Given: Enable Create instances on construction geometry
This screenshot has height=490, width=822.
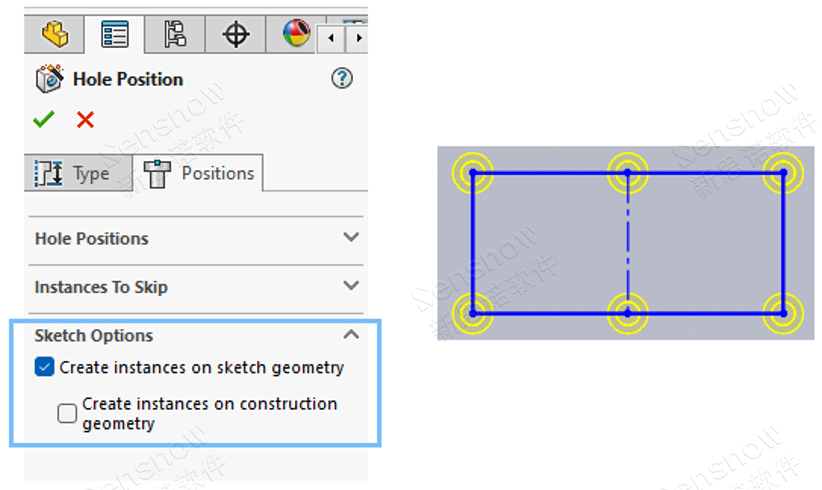Looking at the screenshot, I should coord(67,413).
